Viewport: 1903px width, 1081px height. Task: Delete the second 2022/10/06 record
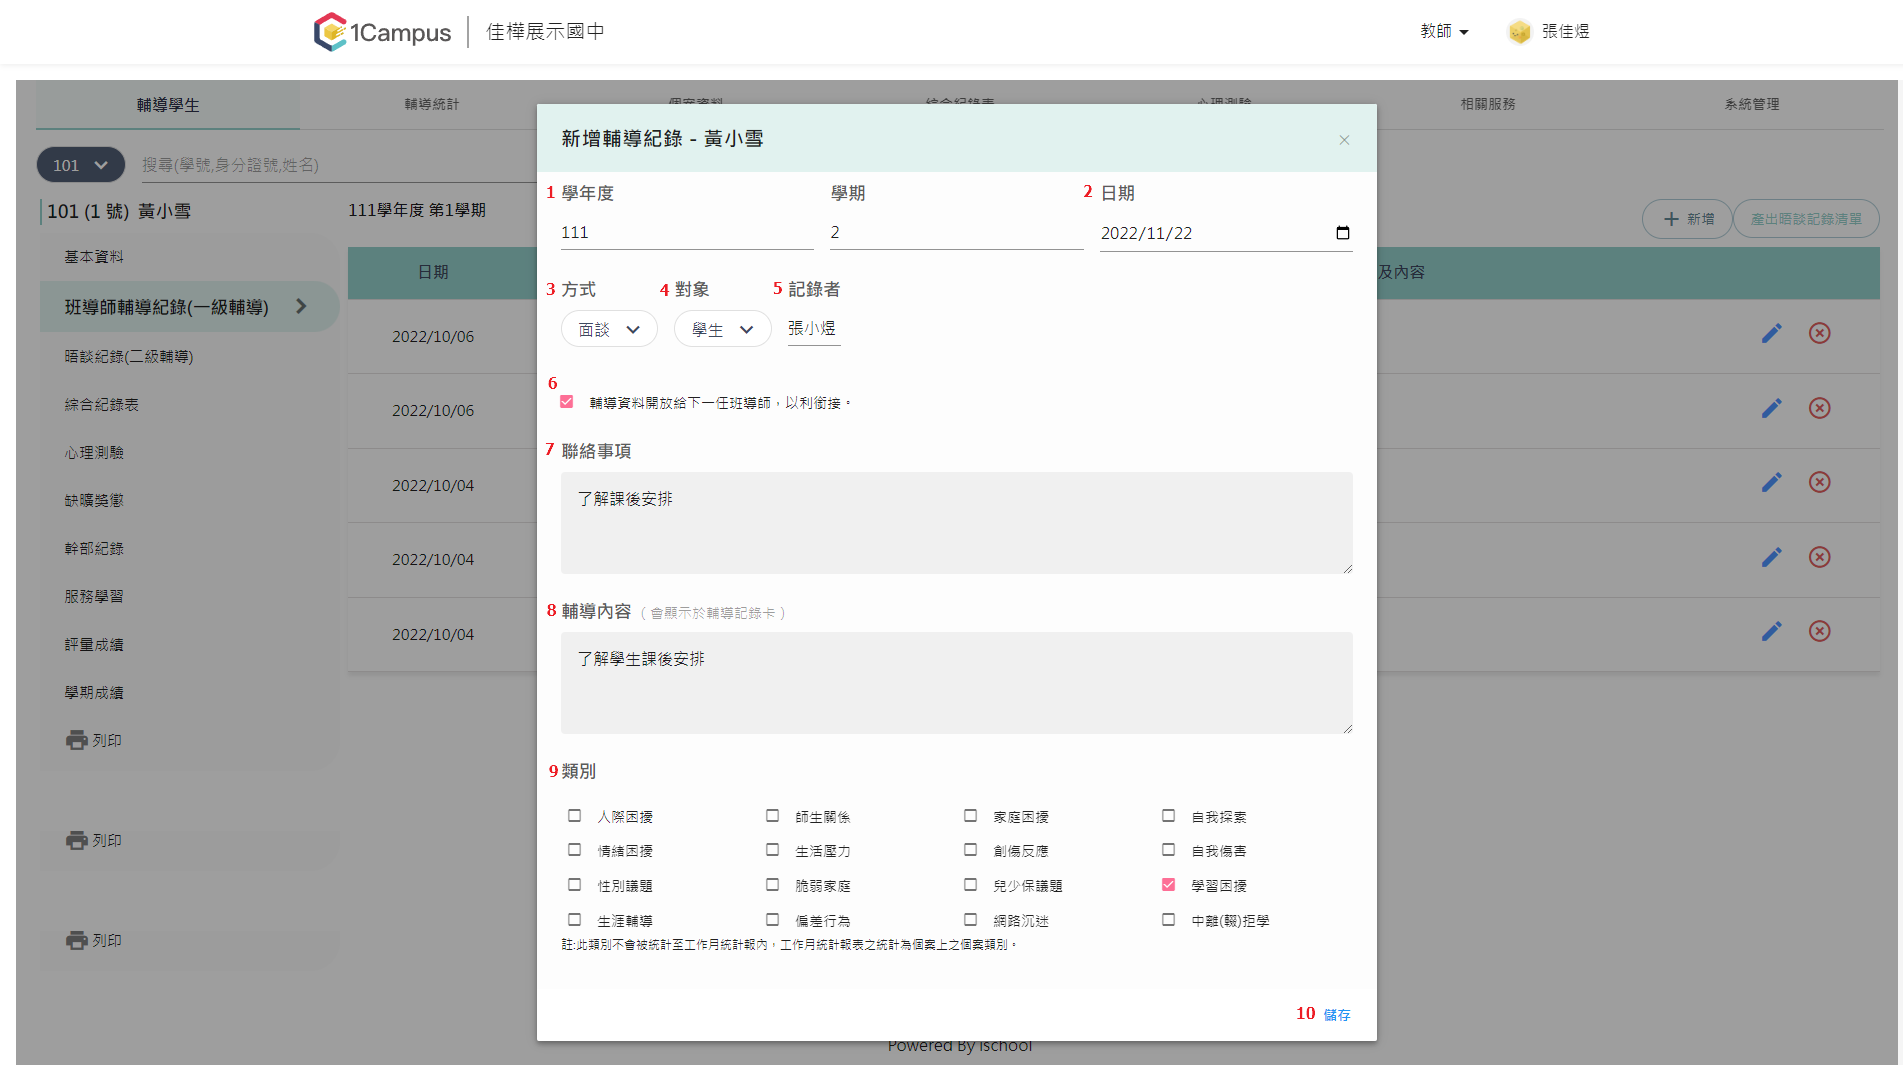coord(1819,408)
